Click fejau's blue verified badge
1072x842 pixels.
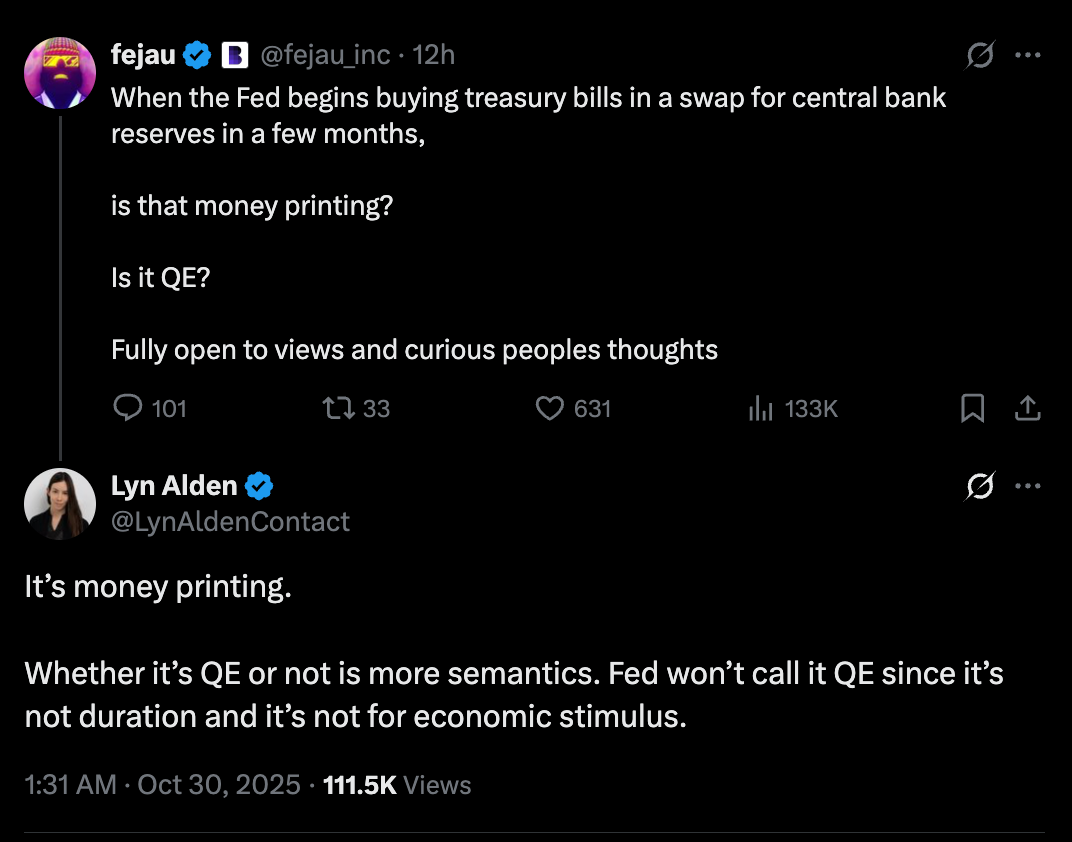coord(197,55)
